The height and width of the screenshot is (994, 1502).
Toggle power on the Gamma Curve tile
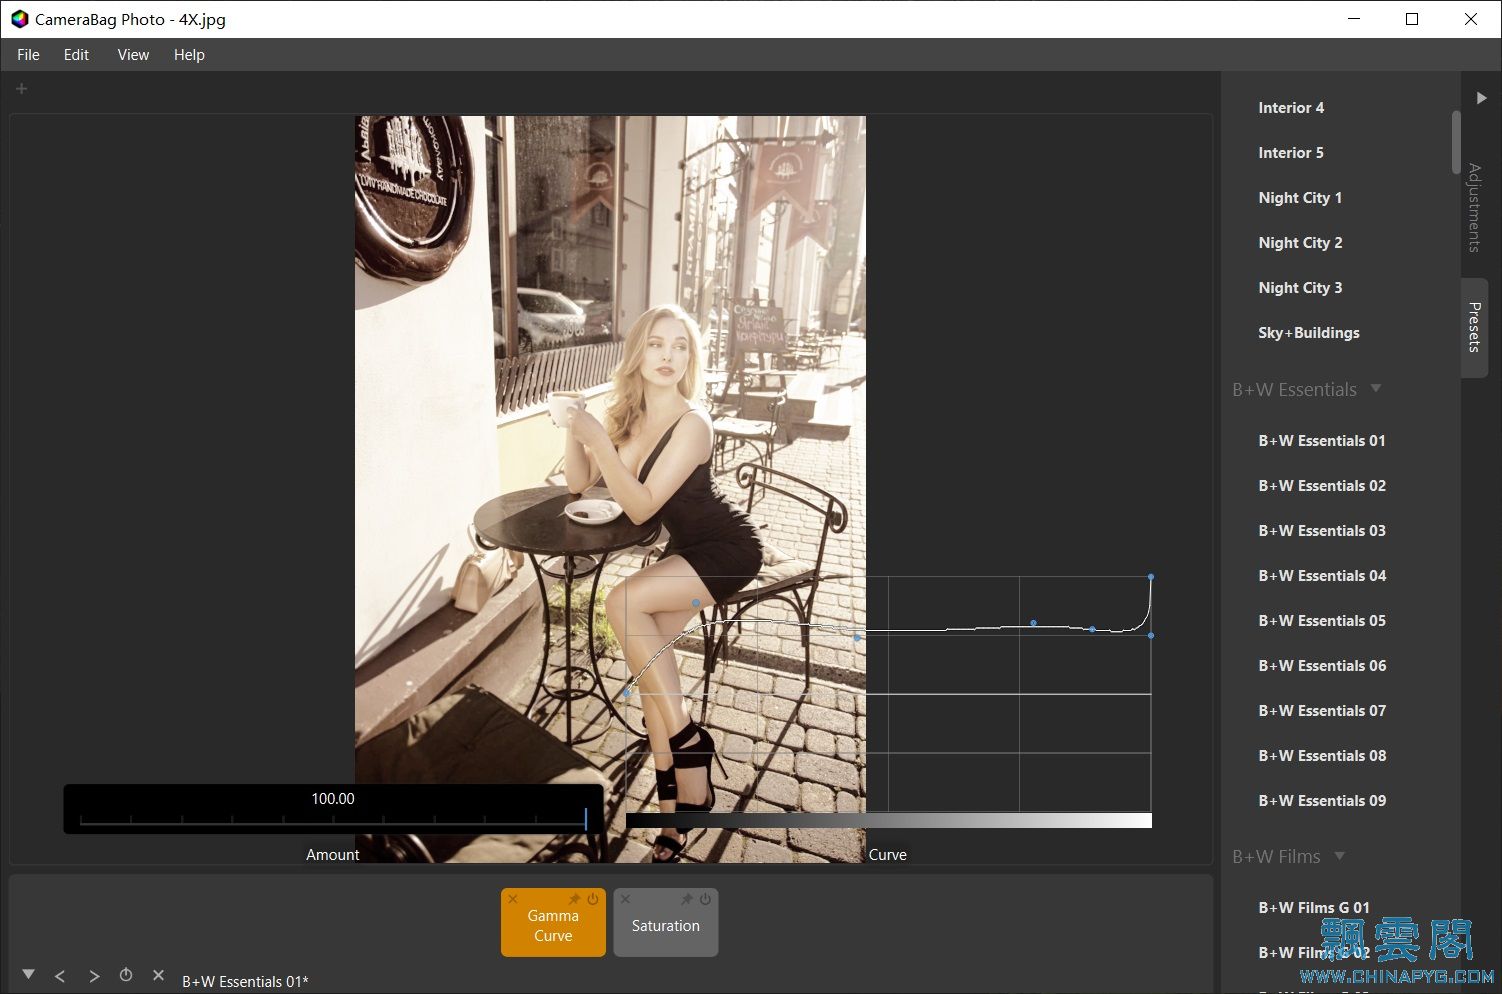(593, 899)
